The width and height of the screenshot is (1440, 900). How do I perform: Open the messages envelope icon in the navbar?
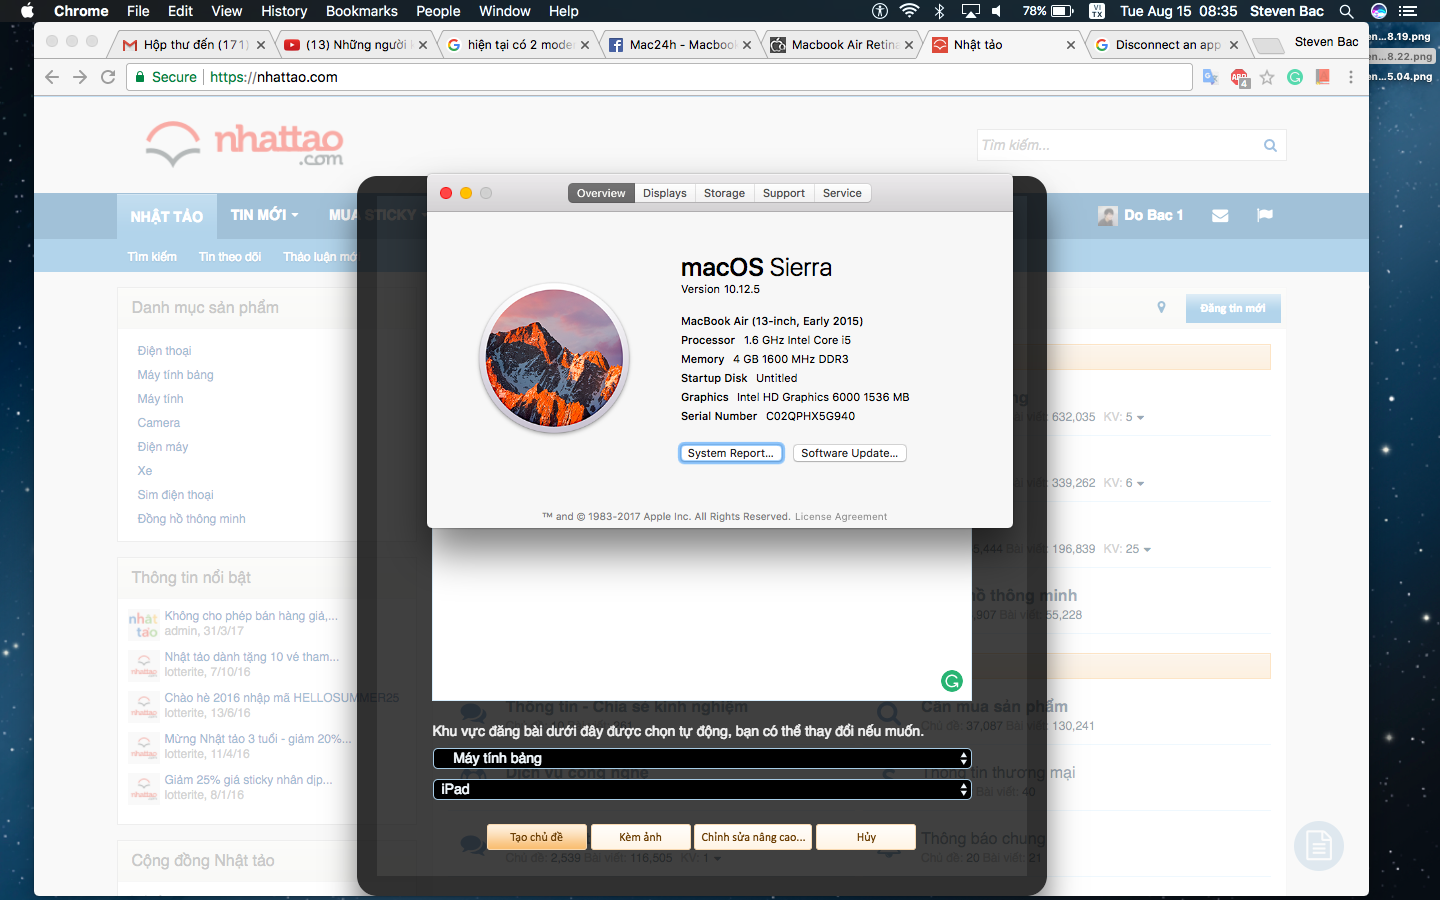[x=1220, y=216]
